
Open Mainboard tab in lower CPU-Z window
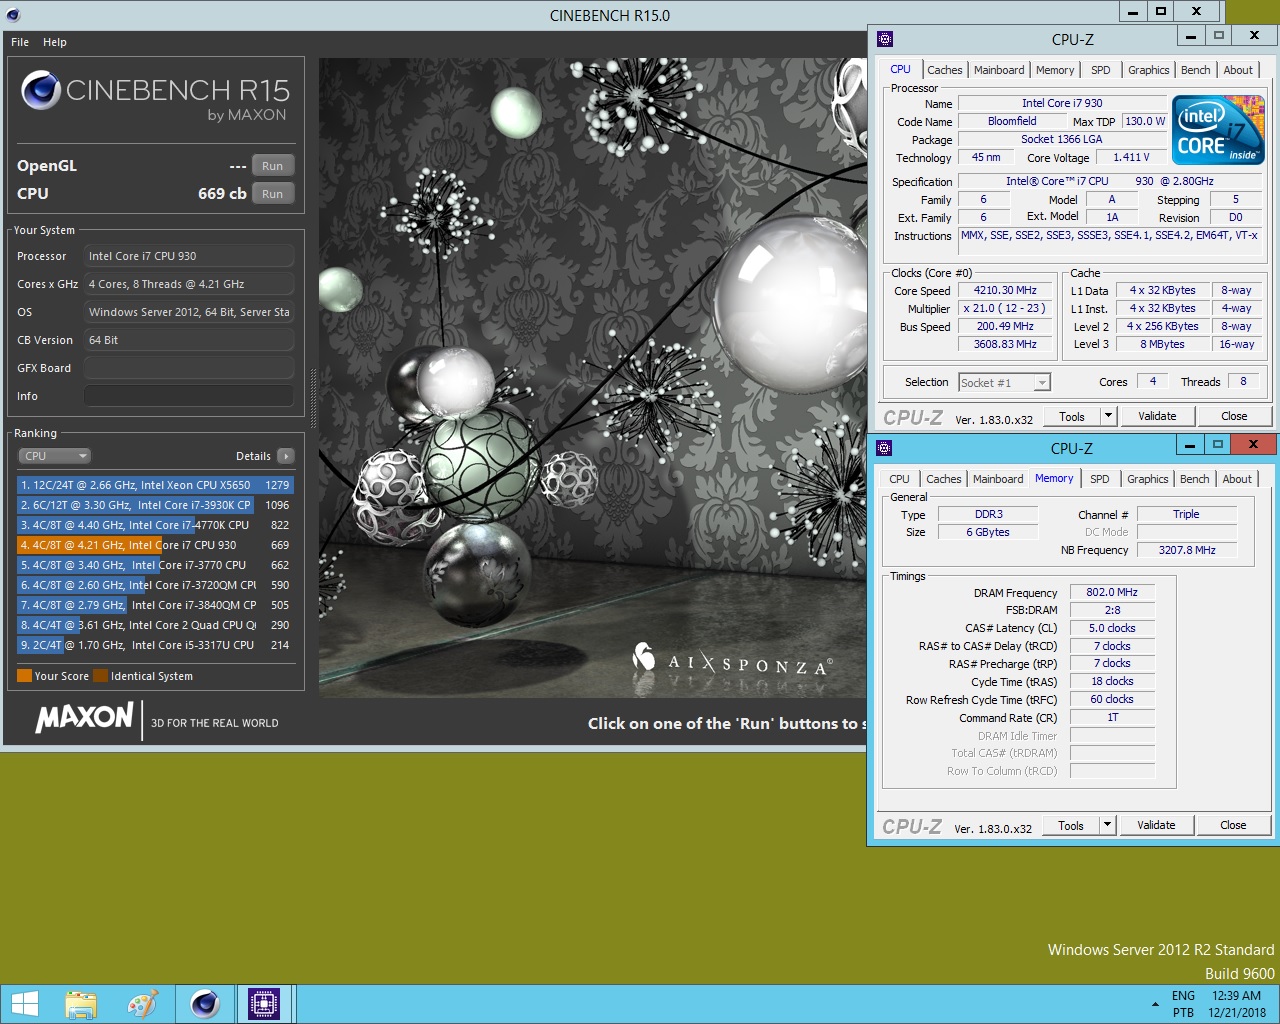point(998,479)
